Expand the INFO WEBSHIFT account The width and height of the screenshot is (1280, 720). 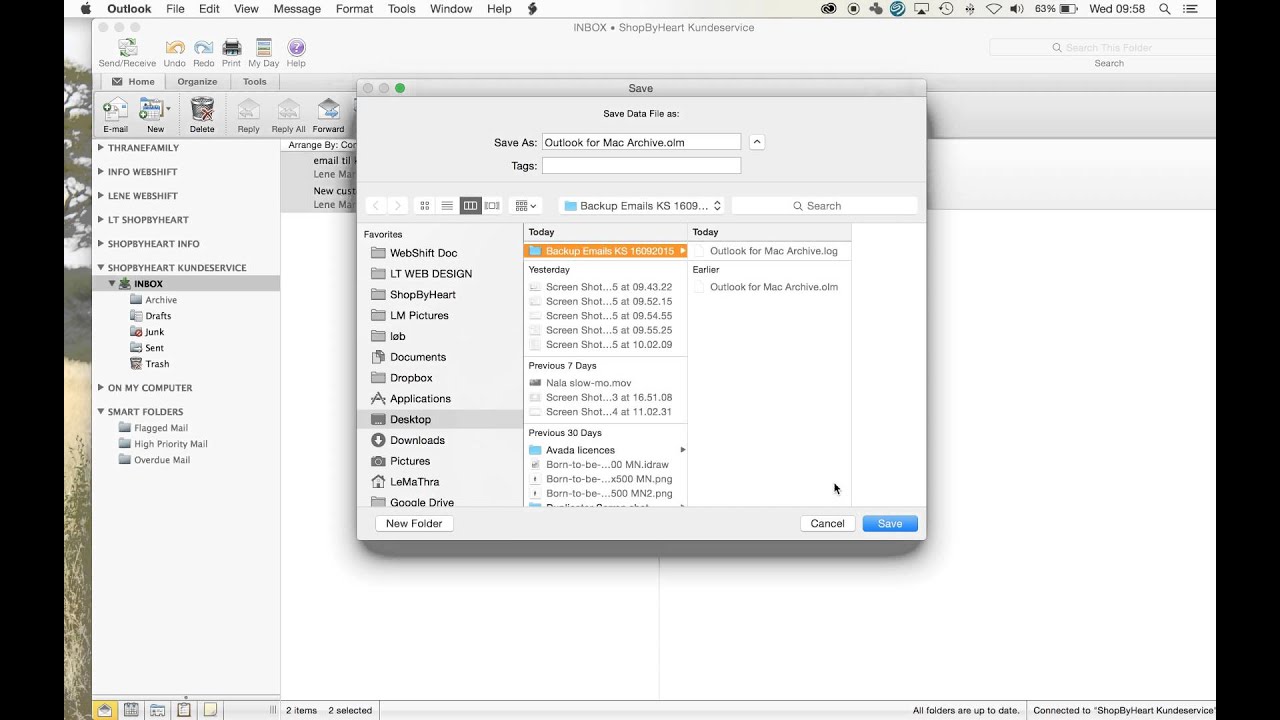pyautogui.click(x=100, y=171)
